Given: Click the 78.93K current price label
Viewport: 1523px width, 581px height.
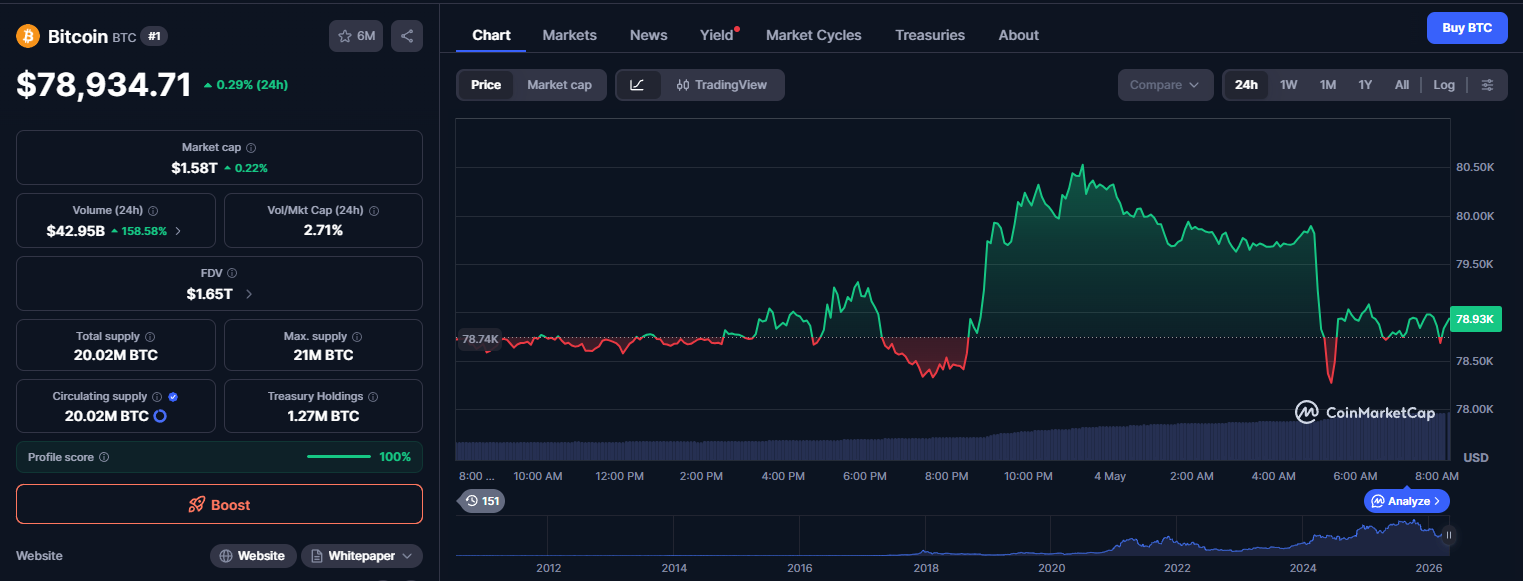Looking at the screenshot, I should pyautogui.click(x=1475, y=320).
